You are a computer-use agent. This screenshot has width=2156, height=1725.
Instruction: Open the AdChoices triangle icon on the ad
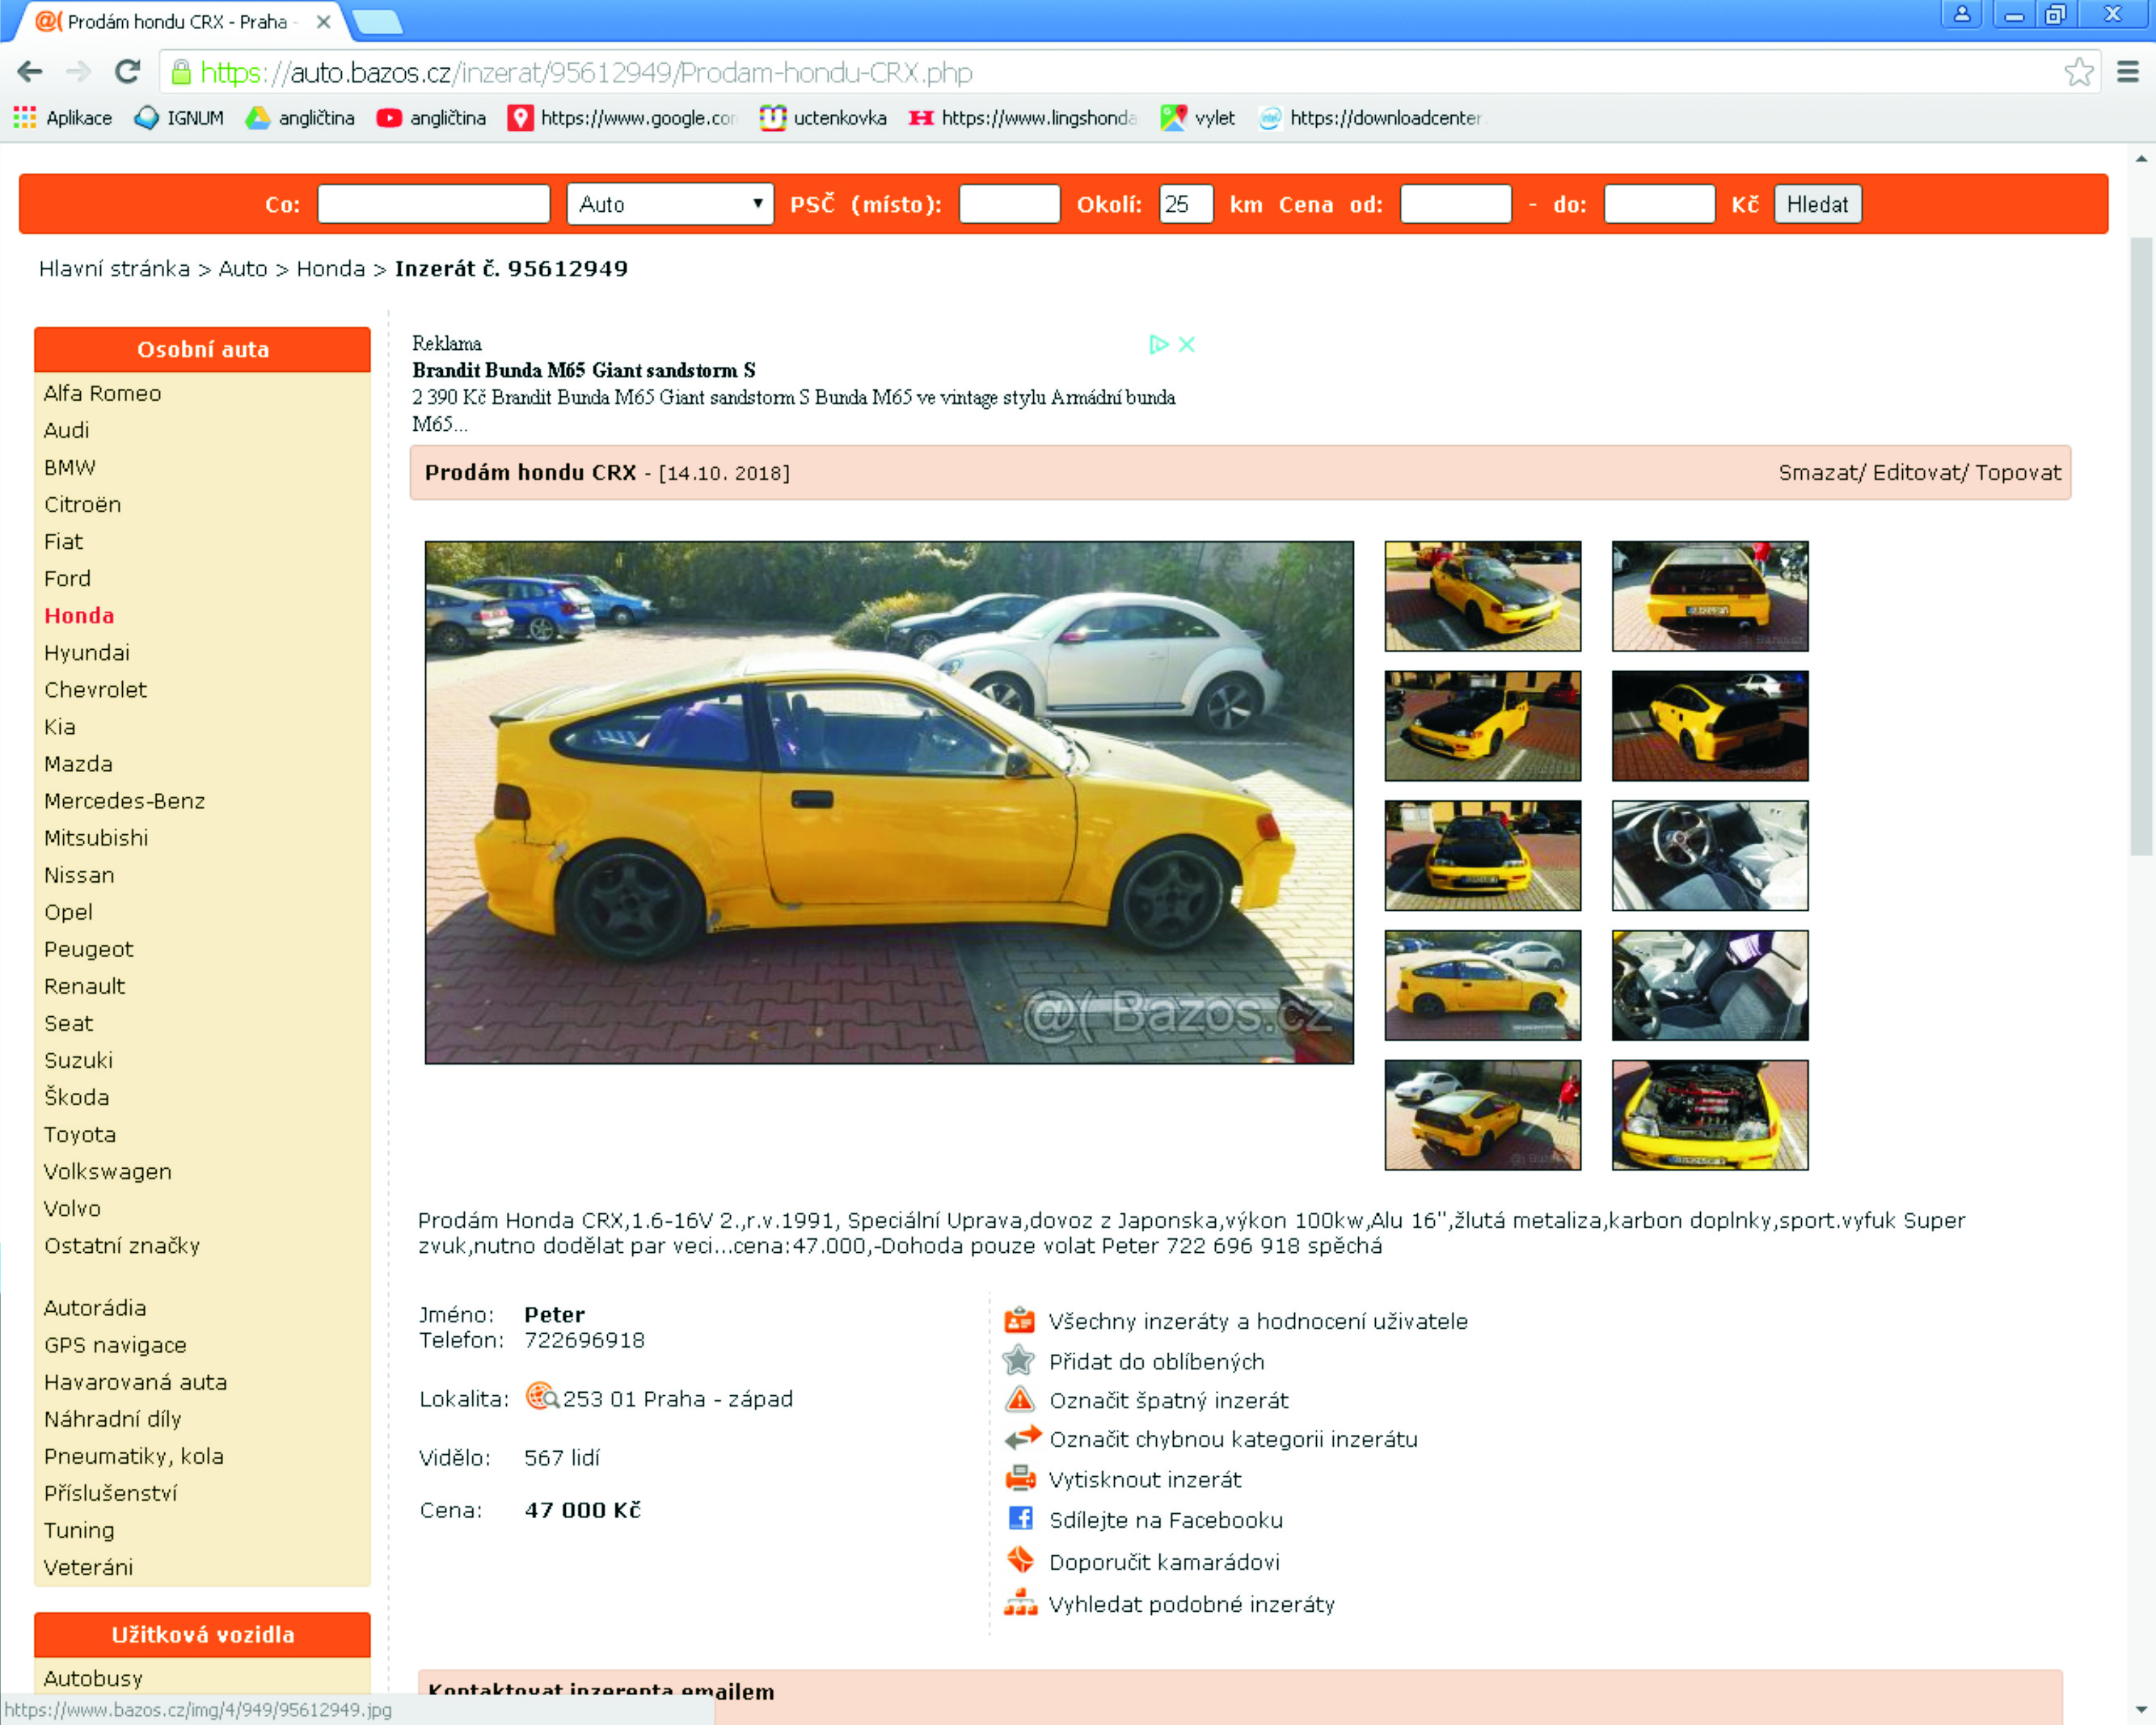[x=1158, y=344]
